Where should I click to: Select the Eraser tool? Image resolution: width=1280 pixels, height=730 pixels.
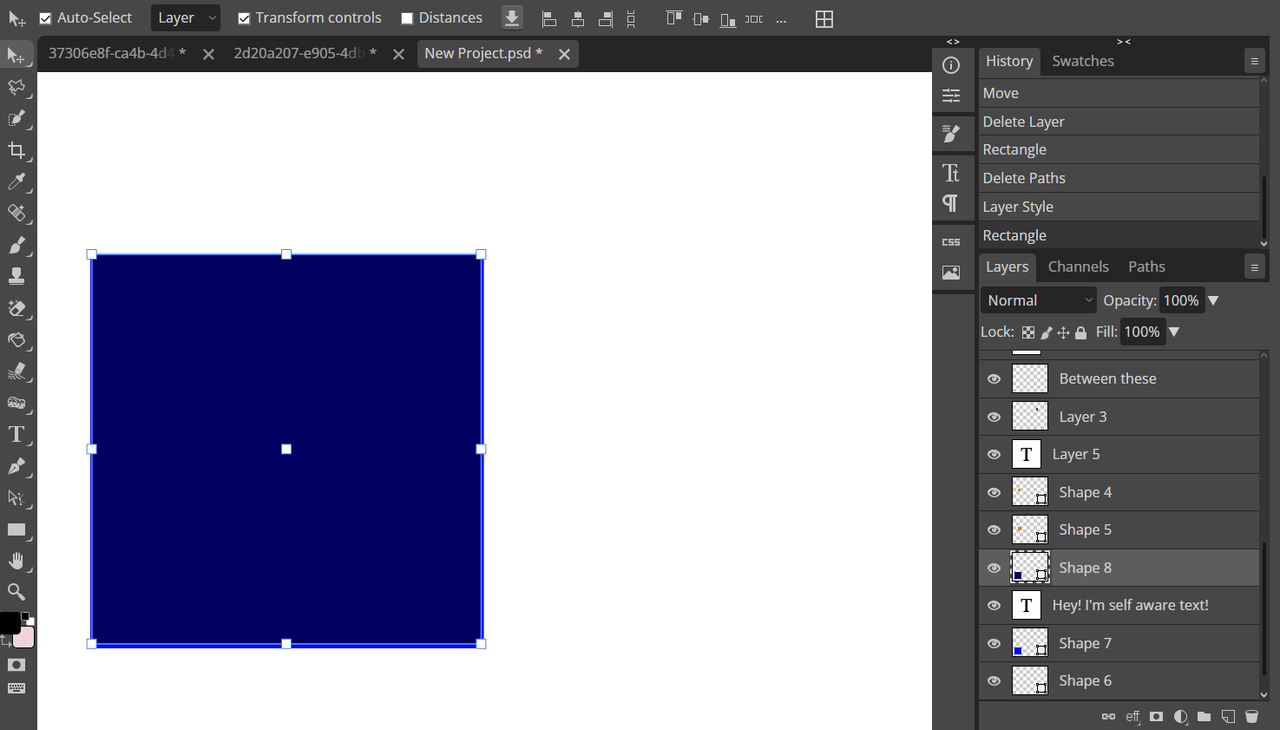(x=16, y=308)
